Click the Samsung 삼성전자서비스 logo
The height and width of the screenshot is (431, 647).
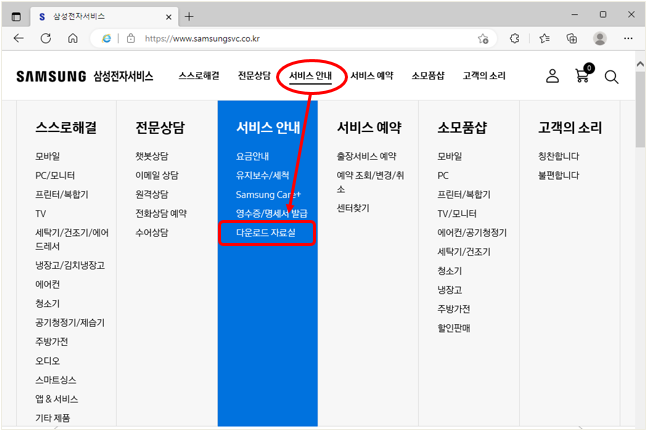(x=85, y=76)
